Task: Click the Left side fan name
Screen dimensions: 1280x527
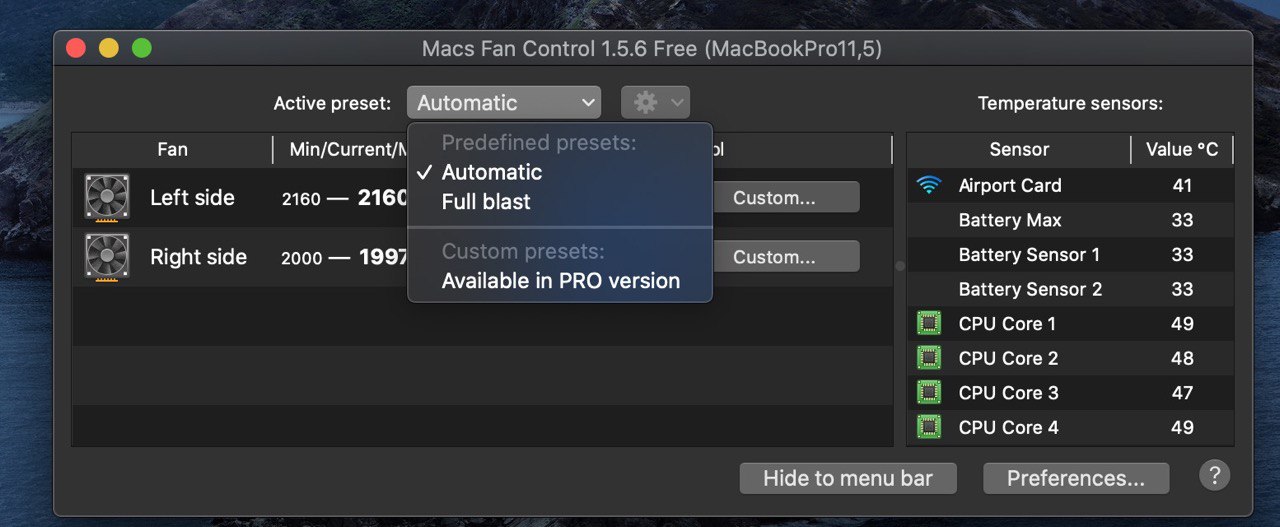Action: click(192, 197)
